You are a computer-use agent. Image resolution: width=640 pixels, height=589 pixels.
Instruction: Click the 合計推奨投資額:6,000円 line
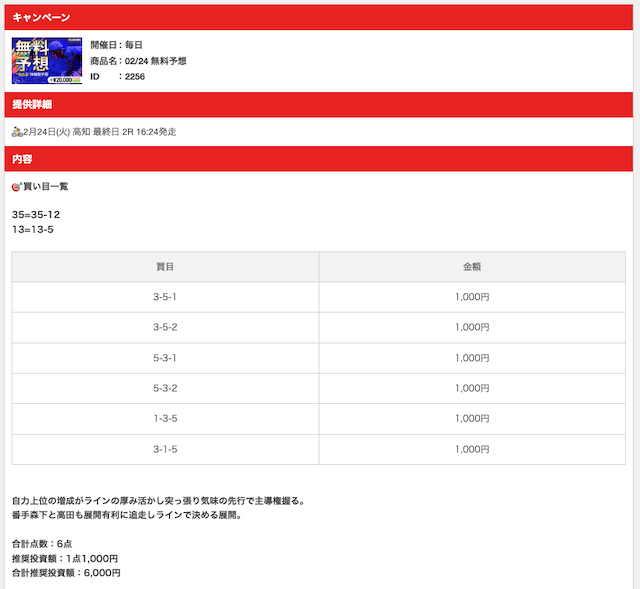coord(66,573)
